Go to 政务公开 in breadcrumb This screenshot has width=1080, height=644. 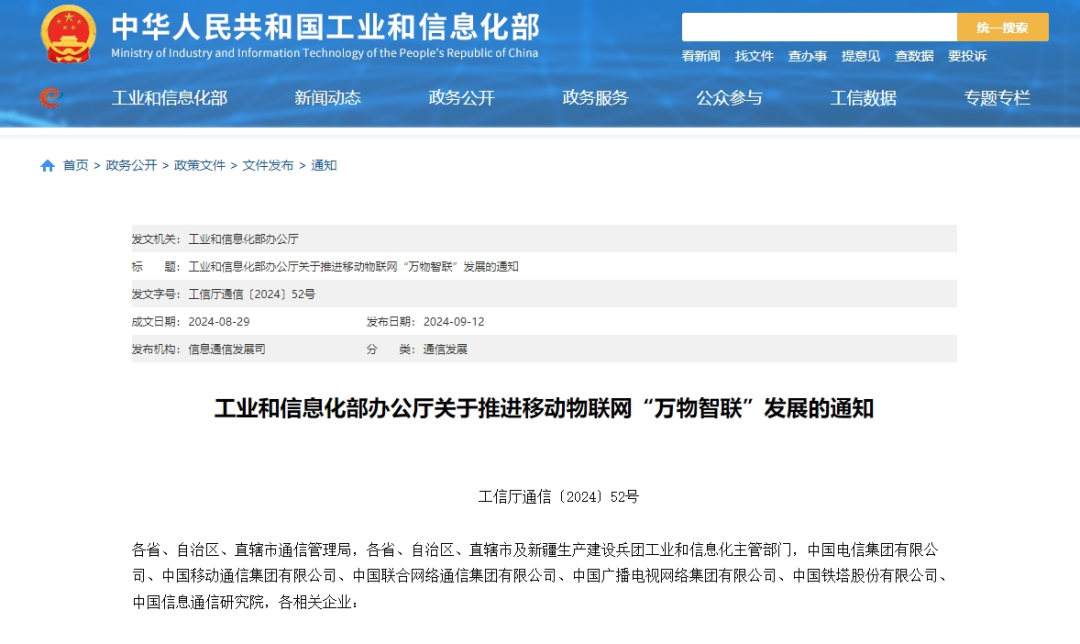132,165
